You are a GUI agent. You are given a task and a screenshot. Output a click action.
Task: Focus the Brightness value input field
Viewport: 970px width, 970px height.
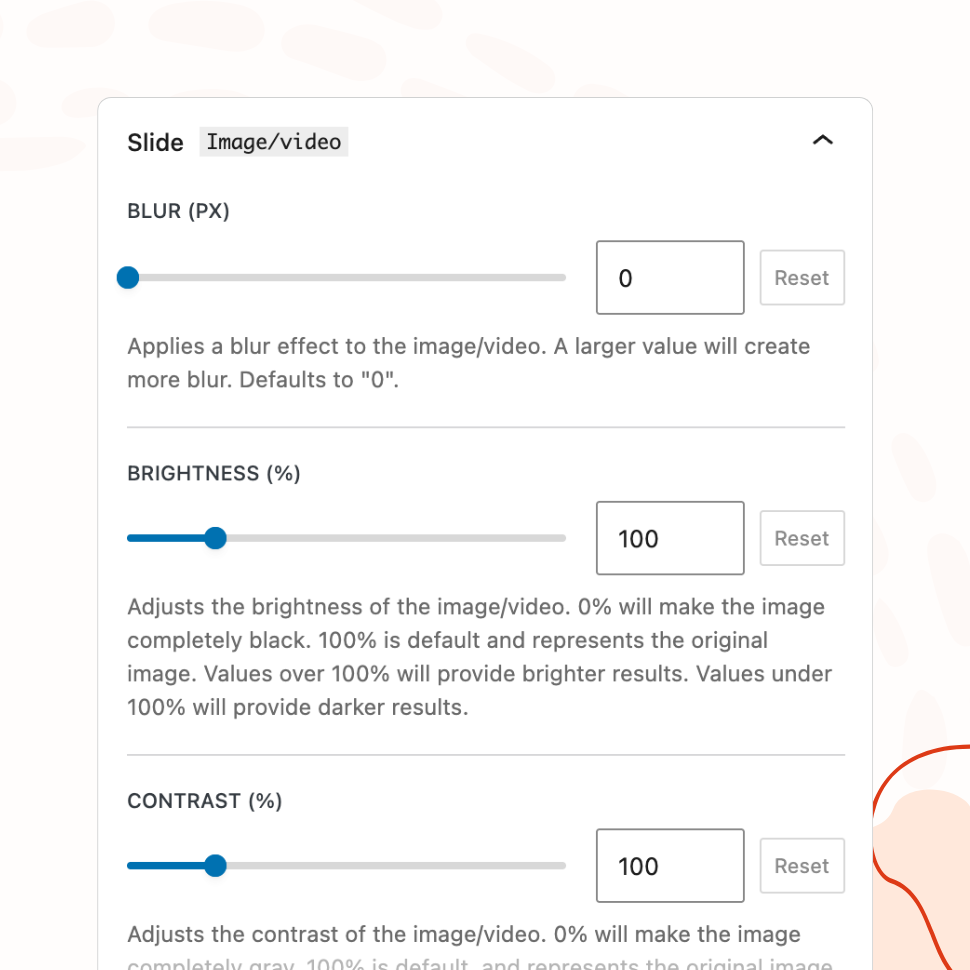coord(670,539)
